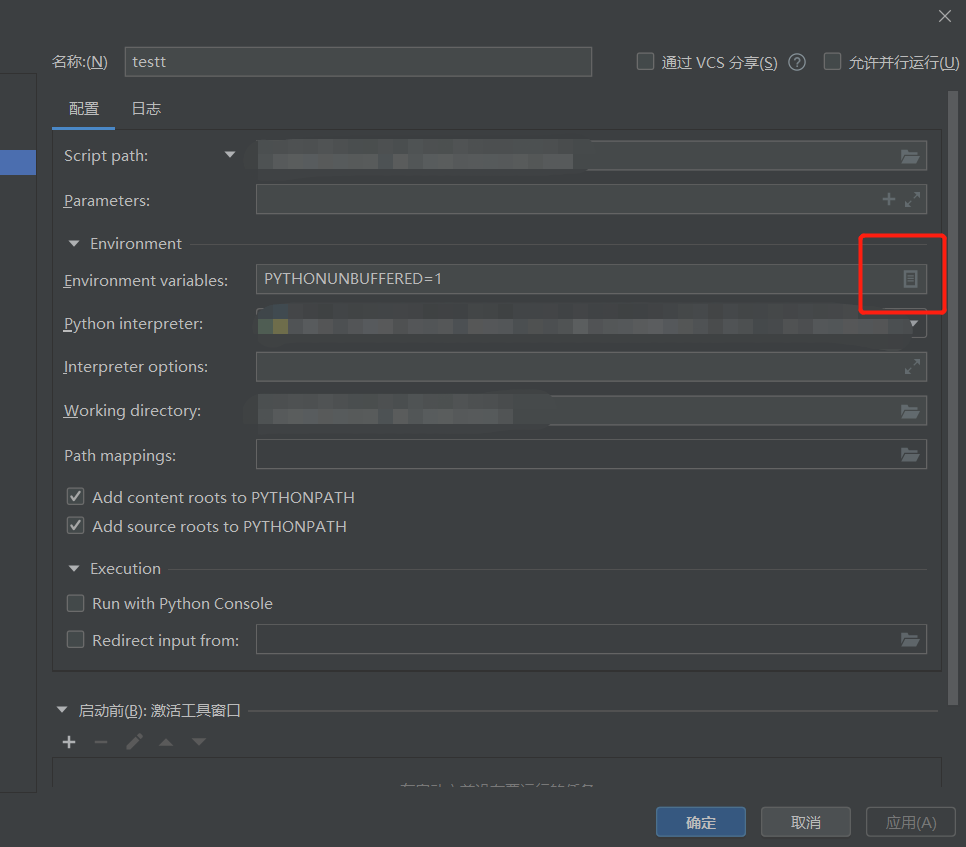
Task: Enable Run with Python Console
Action: [75, 603]
